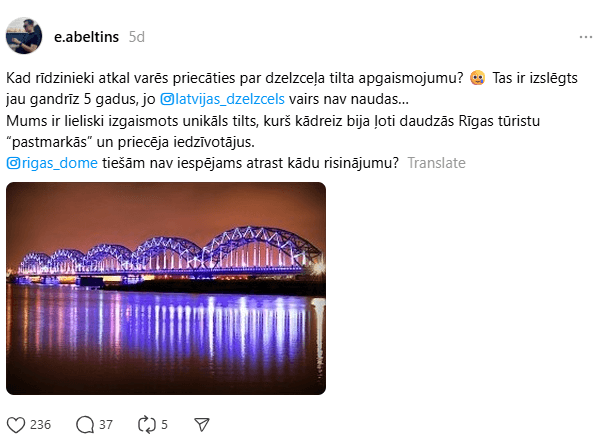The height and width of the screenshot is (444, 609).
Task: View the 236 likes count
Action: pos(40,425)
